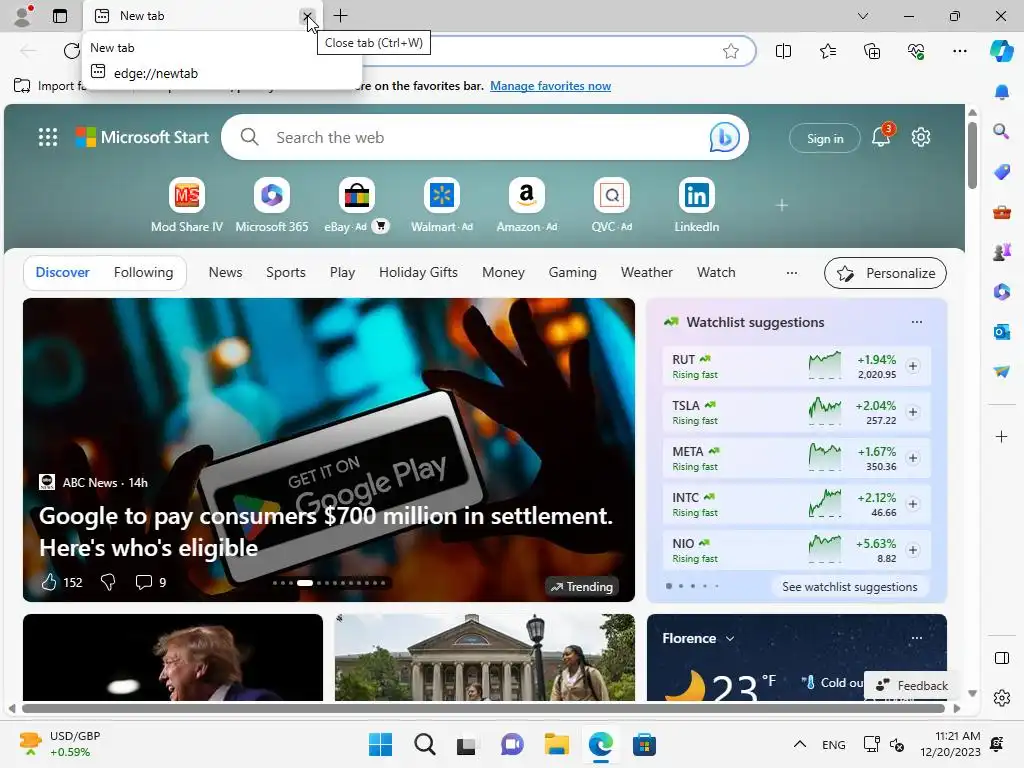
Task: Open the Favorites list icon
Action: [827, 51]
